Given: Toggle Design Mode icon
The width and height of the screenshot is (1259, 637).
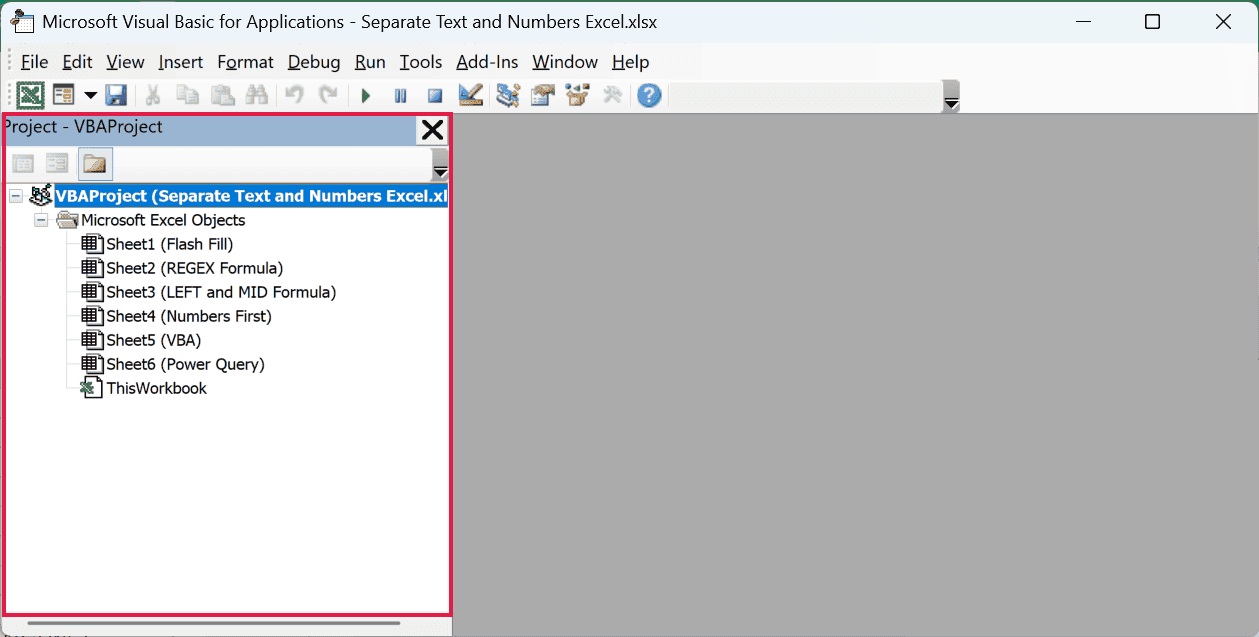Looking at the screenshot, I should coord(470,95).
